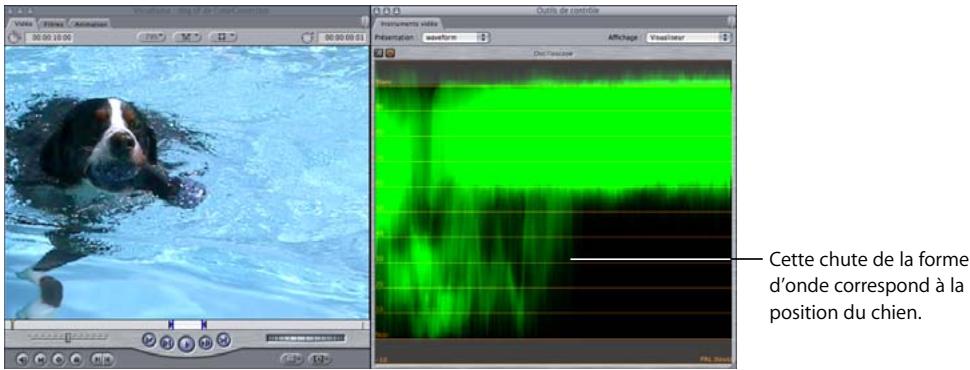Switch to the Filtres tab

click(53, 24)
